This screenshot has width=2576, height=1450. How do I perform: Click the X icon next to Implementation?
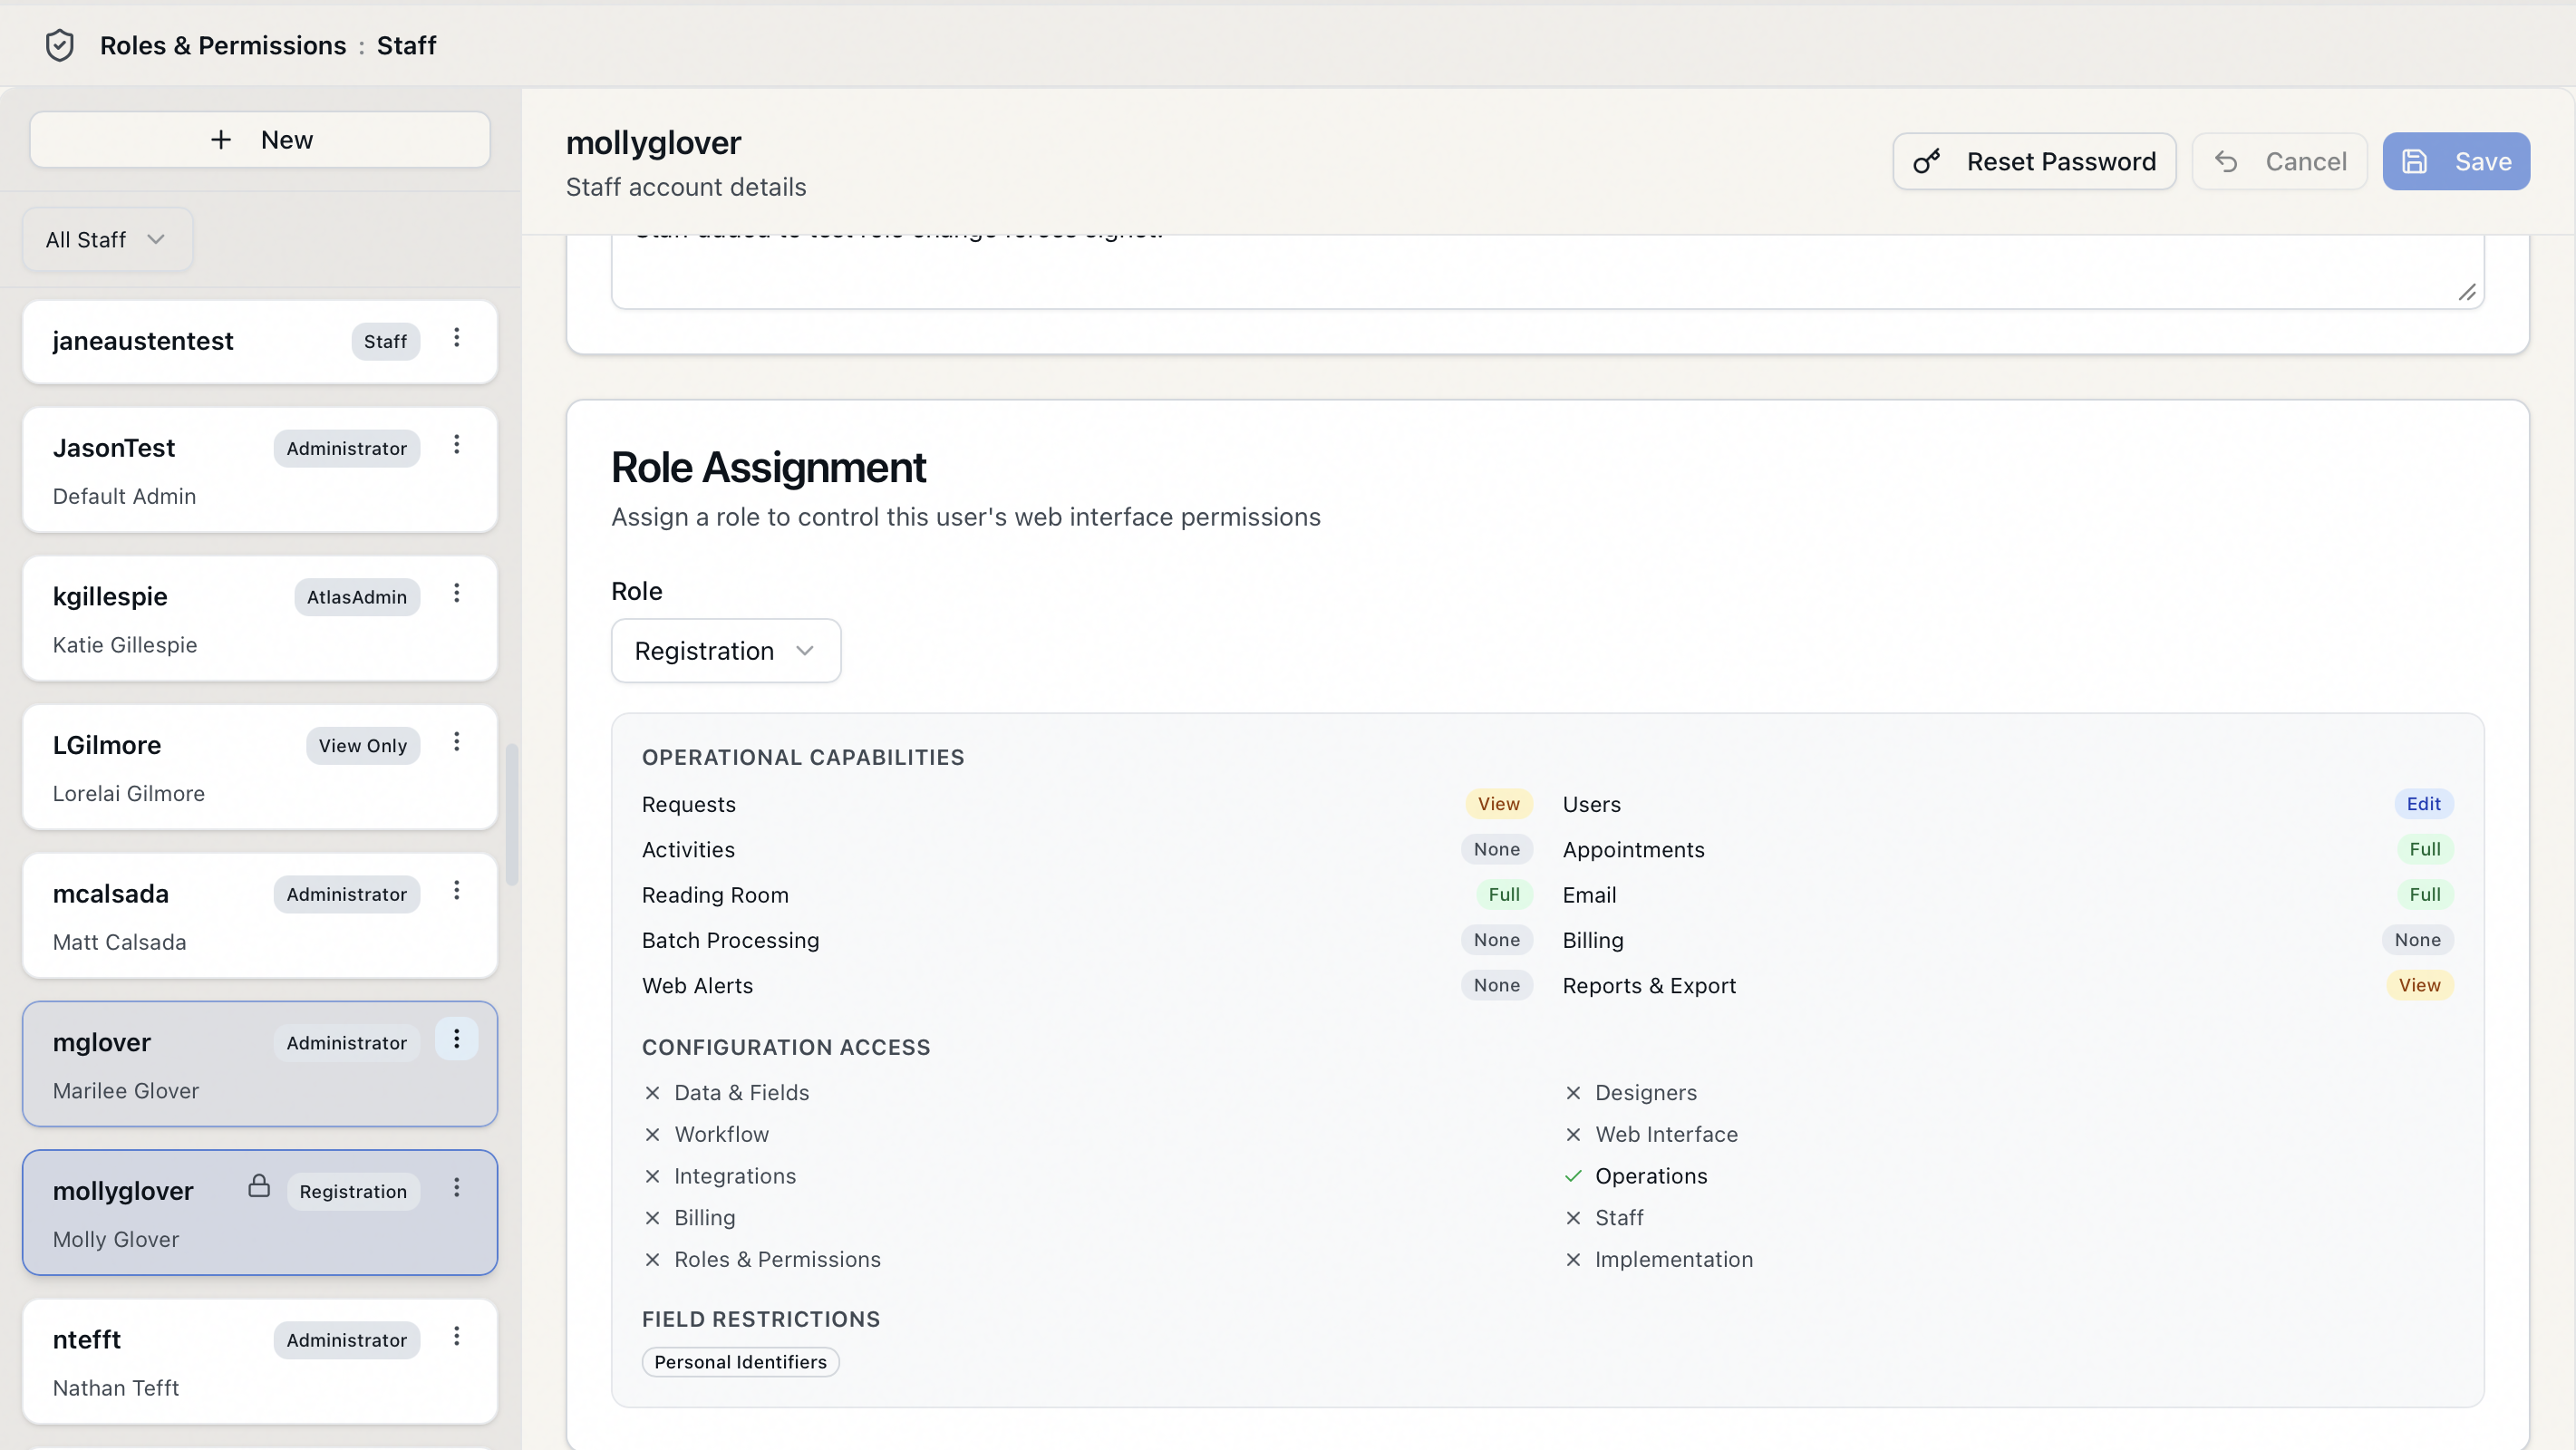1573,1260
